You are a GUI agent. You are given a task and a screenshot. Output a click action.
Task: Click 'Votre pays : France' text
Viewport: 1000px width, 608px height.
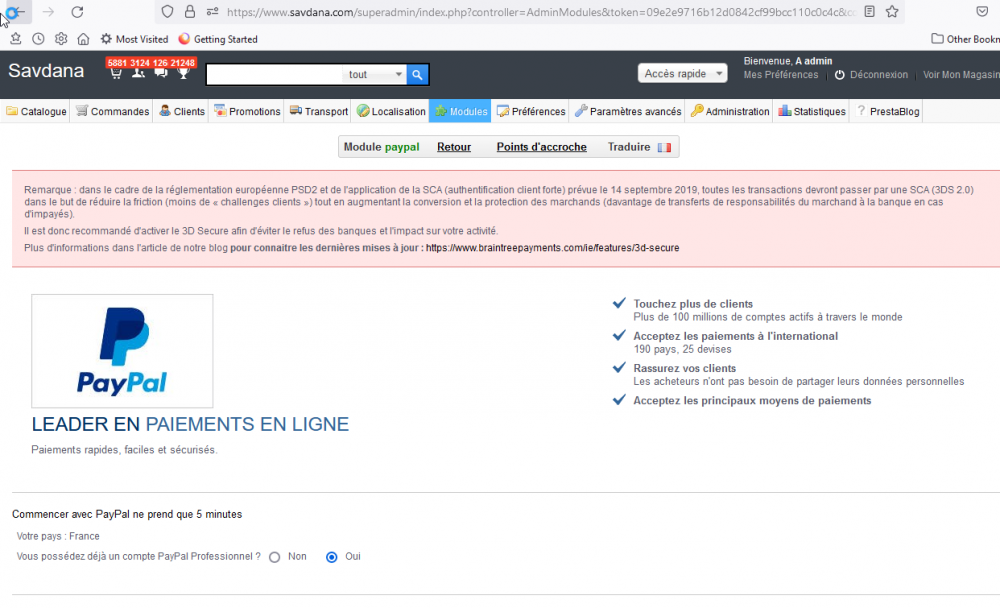[58, 537]
